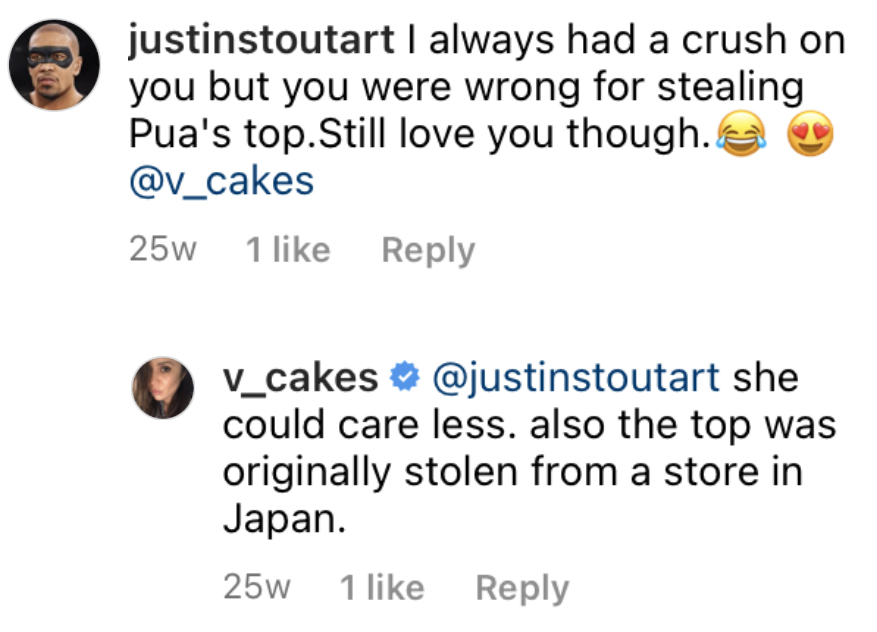Screen dimensions: 877x632
Task: Click the crying-laughing emoji in the first comment
Action: coord(742,134)
